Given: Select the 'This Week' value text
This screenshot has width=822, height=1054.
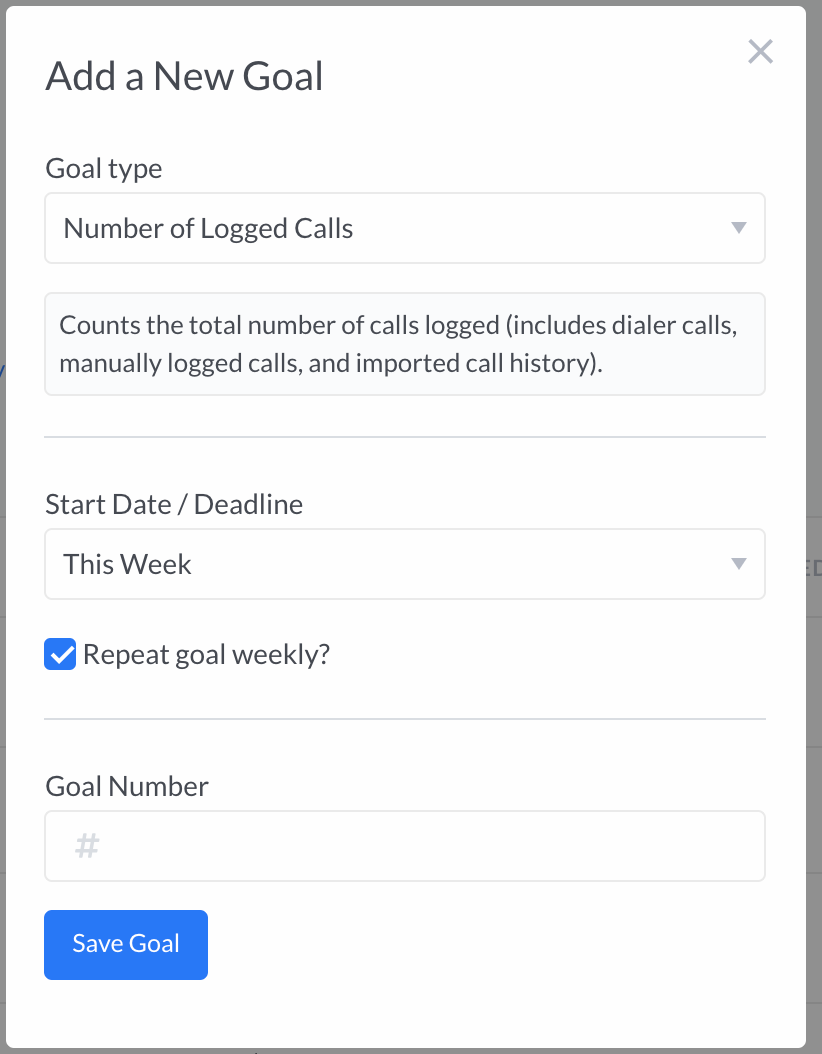Looking at the screenshot, I should [127, 564].
